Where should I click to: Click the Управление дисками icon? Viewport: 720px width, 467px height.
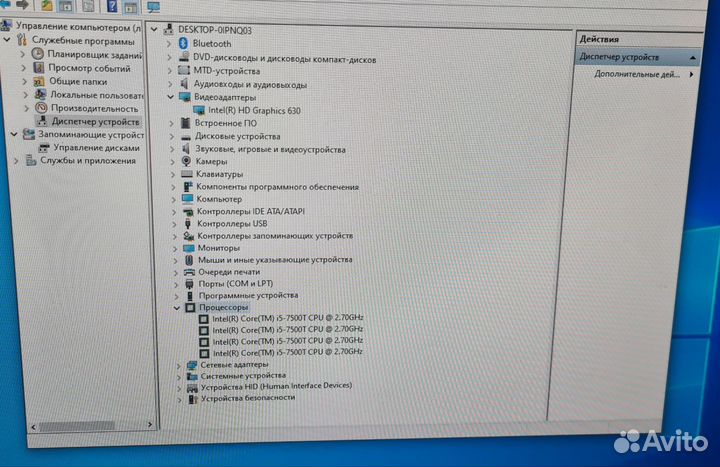[x=44, y=148]
